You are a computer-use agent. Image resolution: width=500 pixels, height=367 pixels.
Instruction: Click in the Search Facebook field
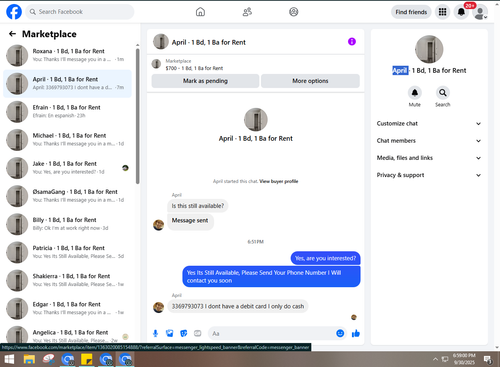pos(80,12)
